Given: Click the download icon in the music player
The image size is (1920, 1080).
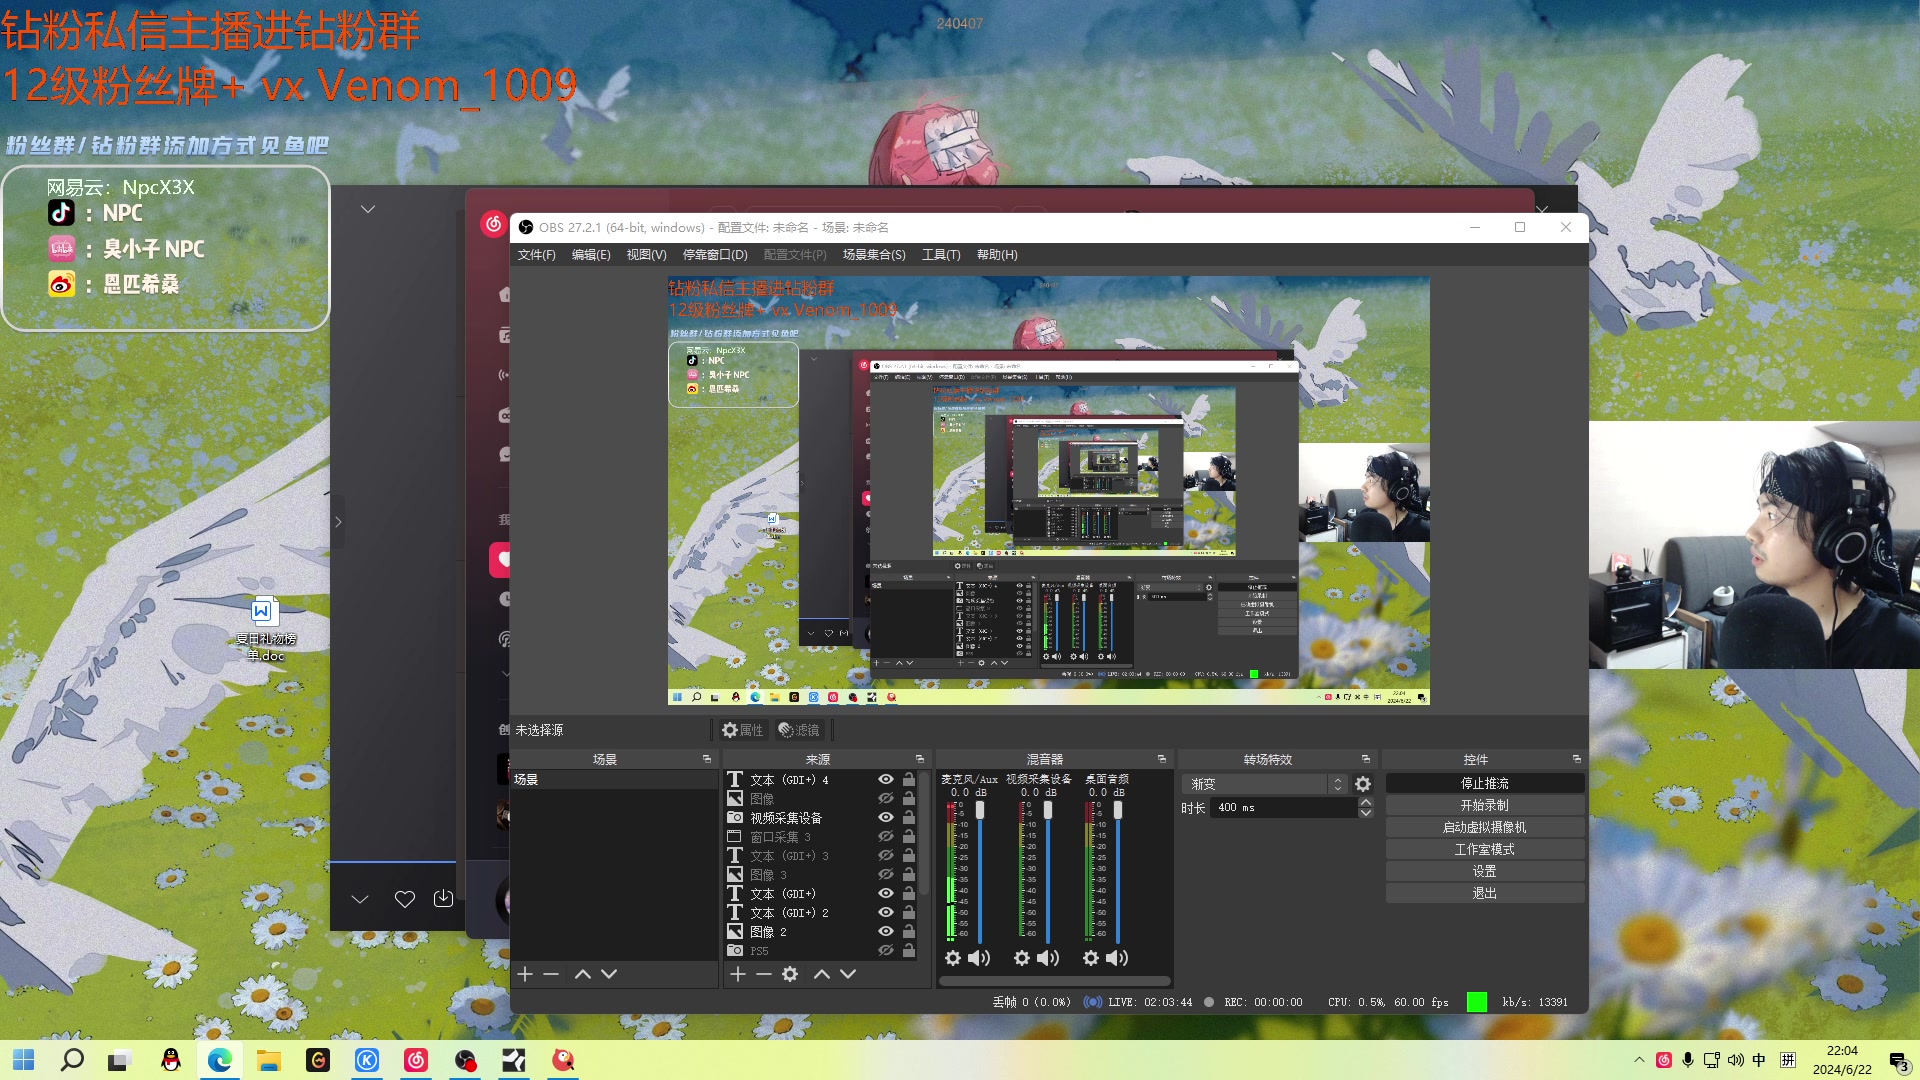Looking at the screenshot, I should [x=443, y=898].
